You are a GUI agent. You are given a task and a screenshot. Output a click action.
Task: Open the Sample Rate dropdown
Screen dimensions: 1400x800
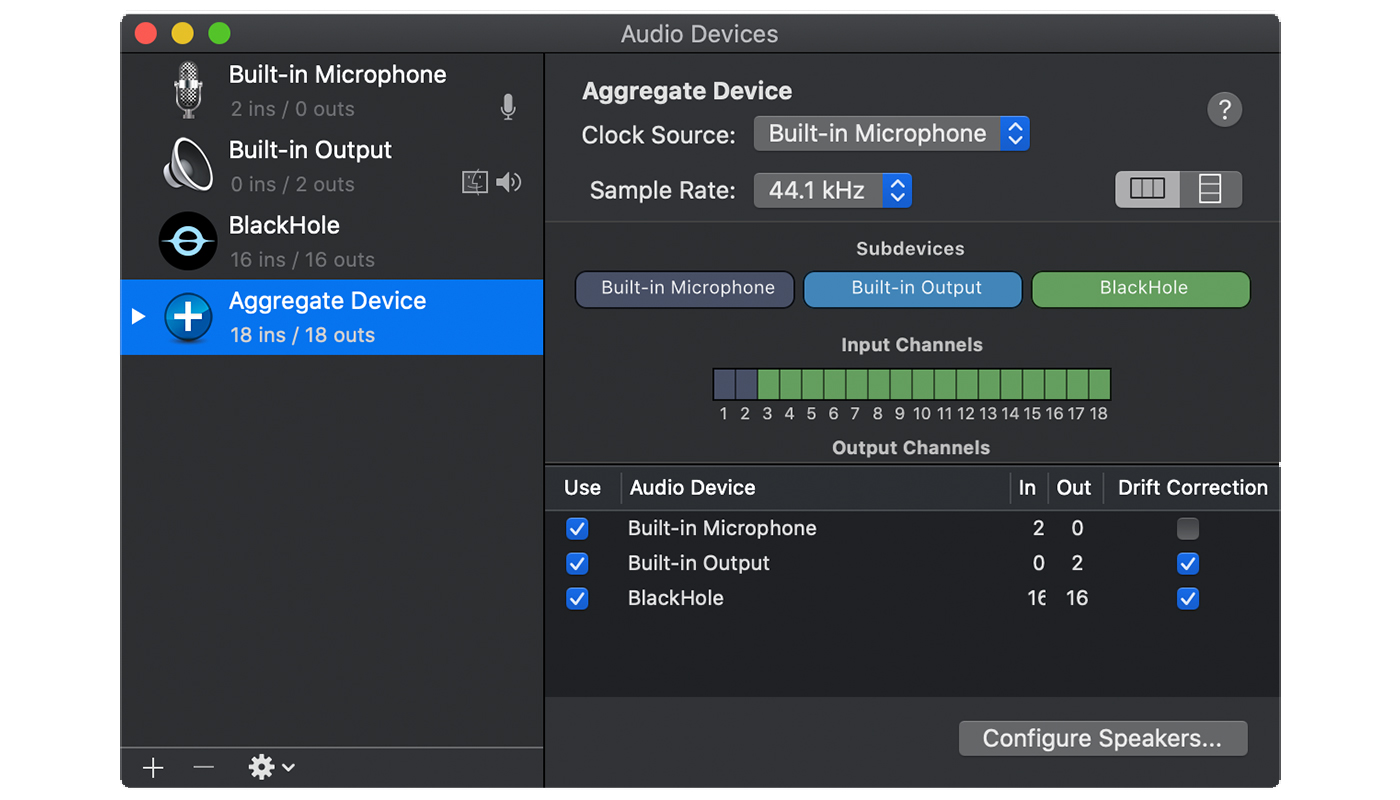832,190
